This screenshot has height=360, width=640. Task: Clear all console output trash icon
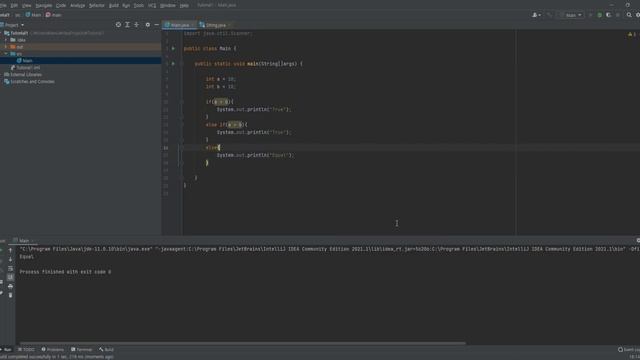tap(10, 295)
